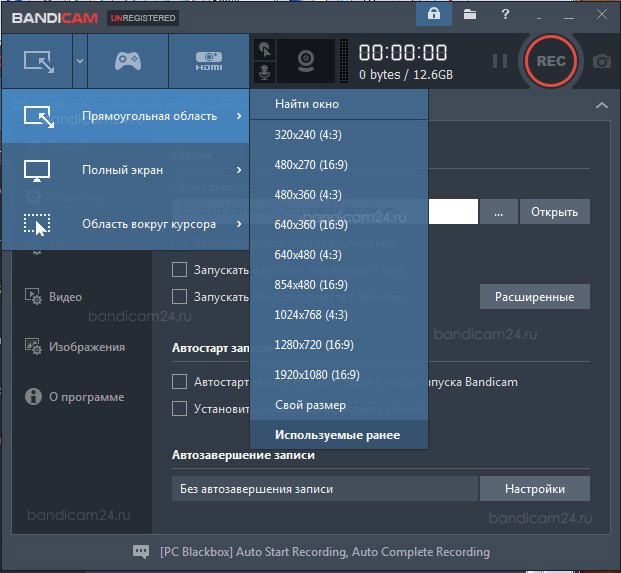621x573 pixels.
Task: Open auto-complete Настройки button
Action: click(535, 489)
